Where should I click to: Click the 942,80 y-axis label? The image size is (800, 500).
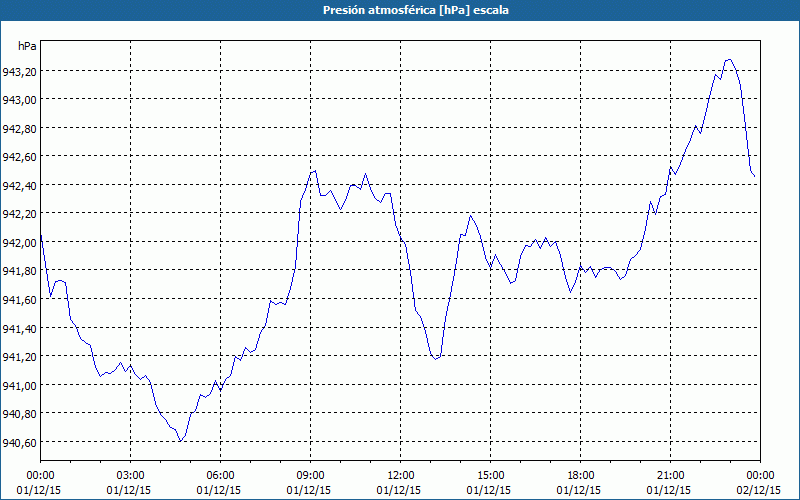[19, 130]
